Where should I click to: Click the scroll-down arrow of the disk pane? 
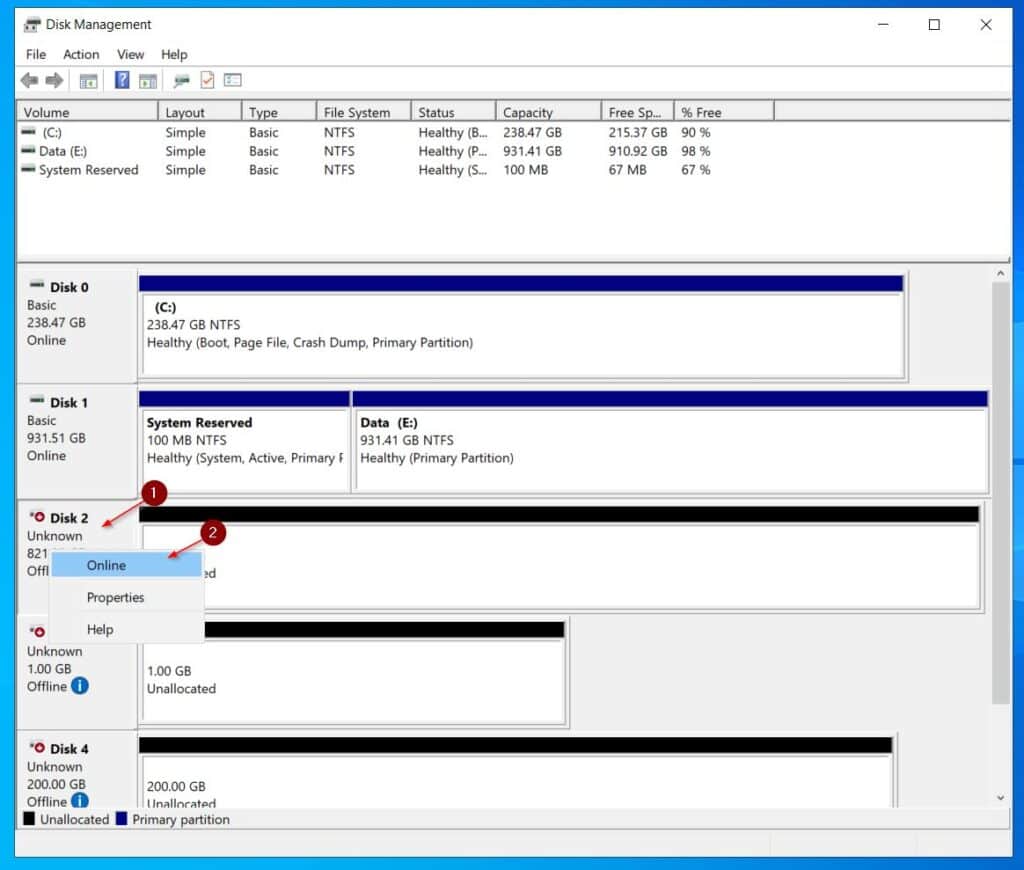click(x=1000, y=798)
